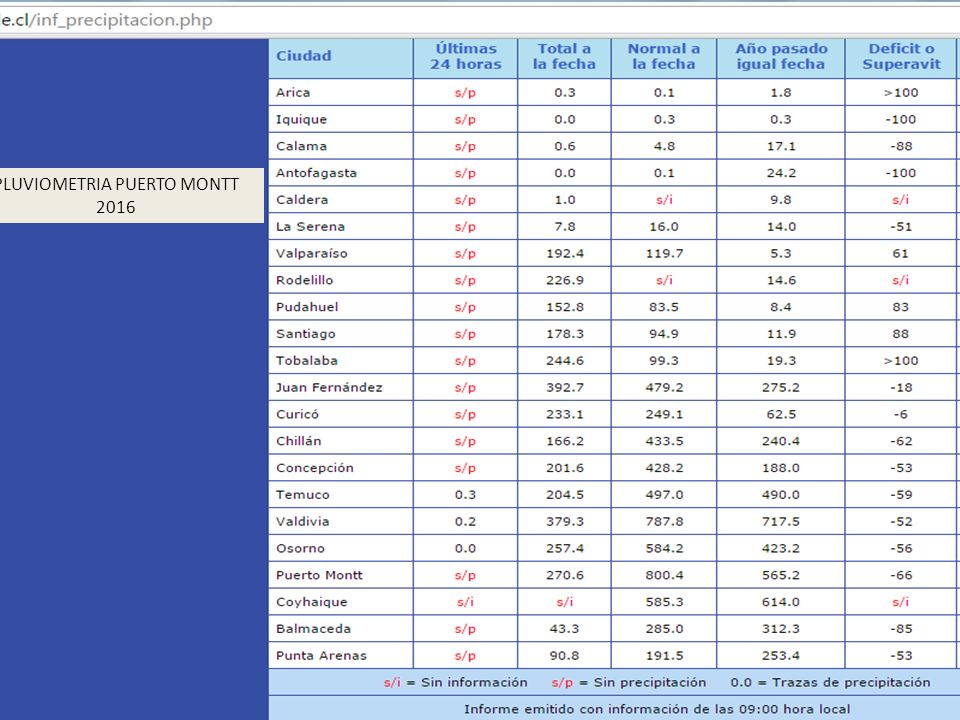
Task: Click Valparaíso total value 192.4
Action: click(564, 253)
